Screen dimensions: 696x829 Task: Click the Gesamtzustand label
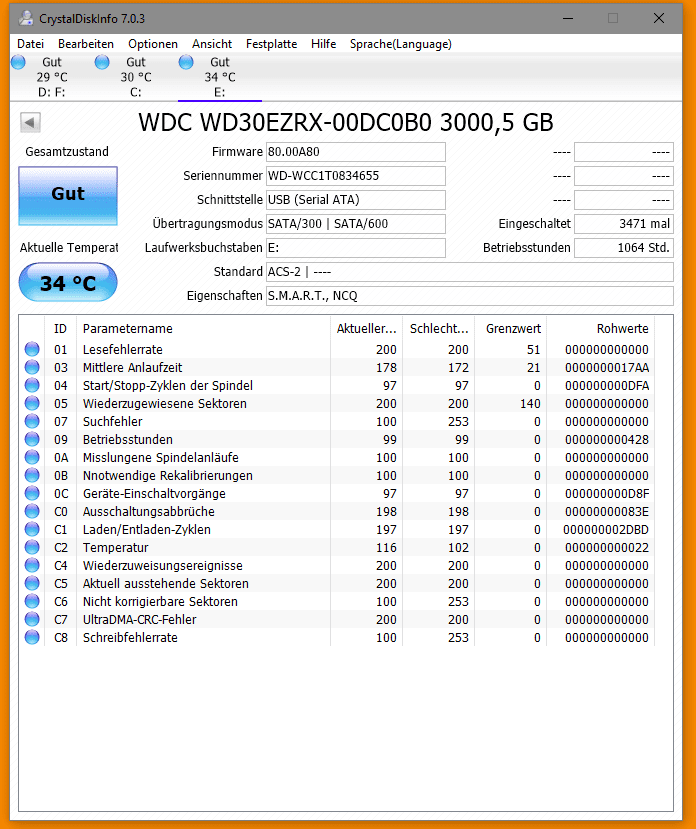[67, 152]
